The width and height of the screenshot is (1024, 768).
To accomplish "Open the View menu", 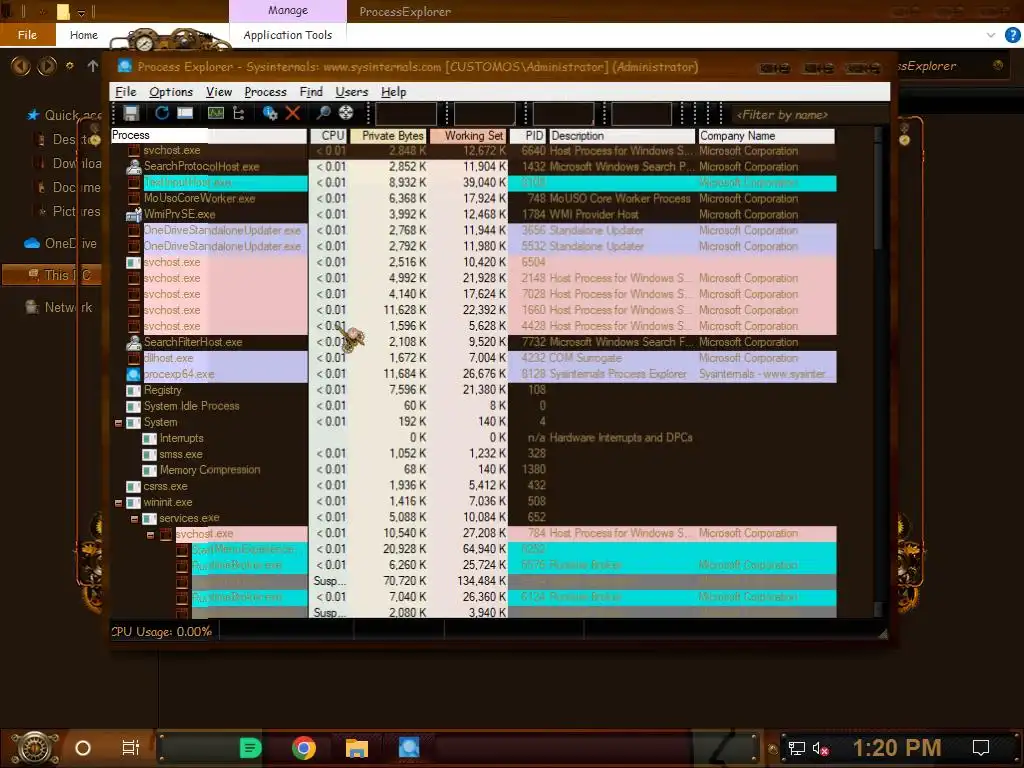I will [219, 92].
